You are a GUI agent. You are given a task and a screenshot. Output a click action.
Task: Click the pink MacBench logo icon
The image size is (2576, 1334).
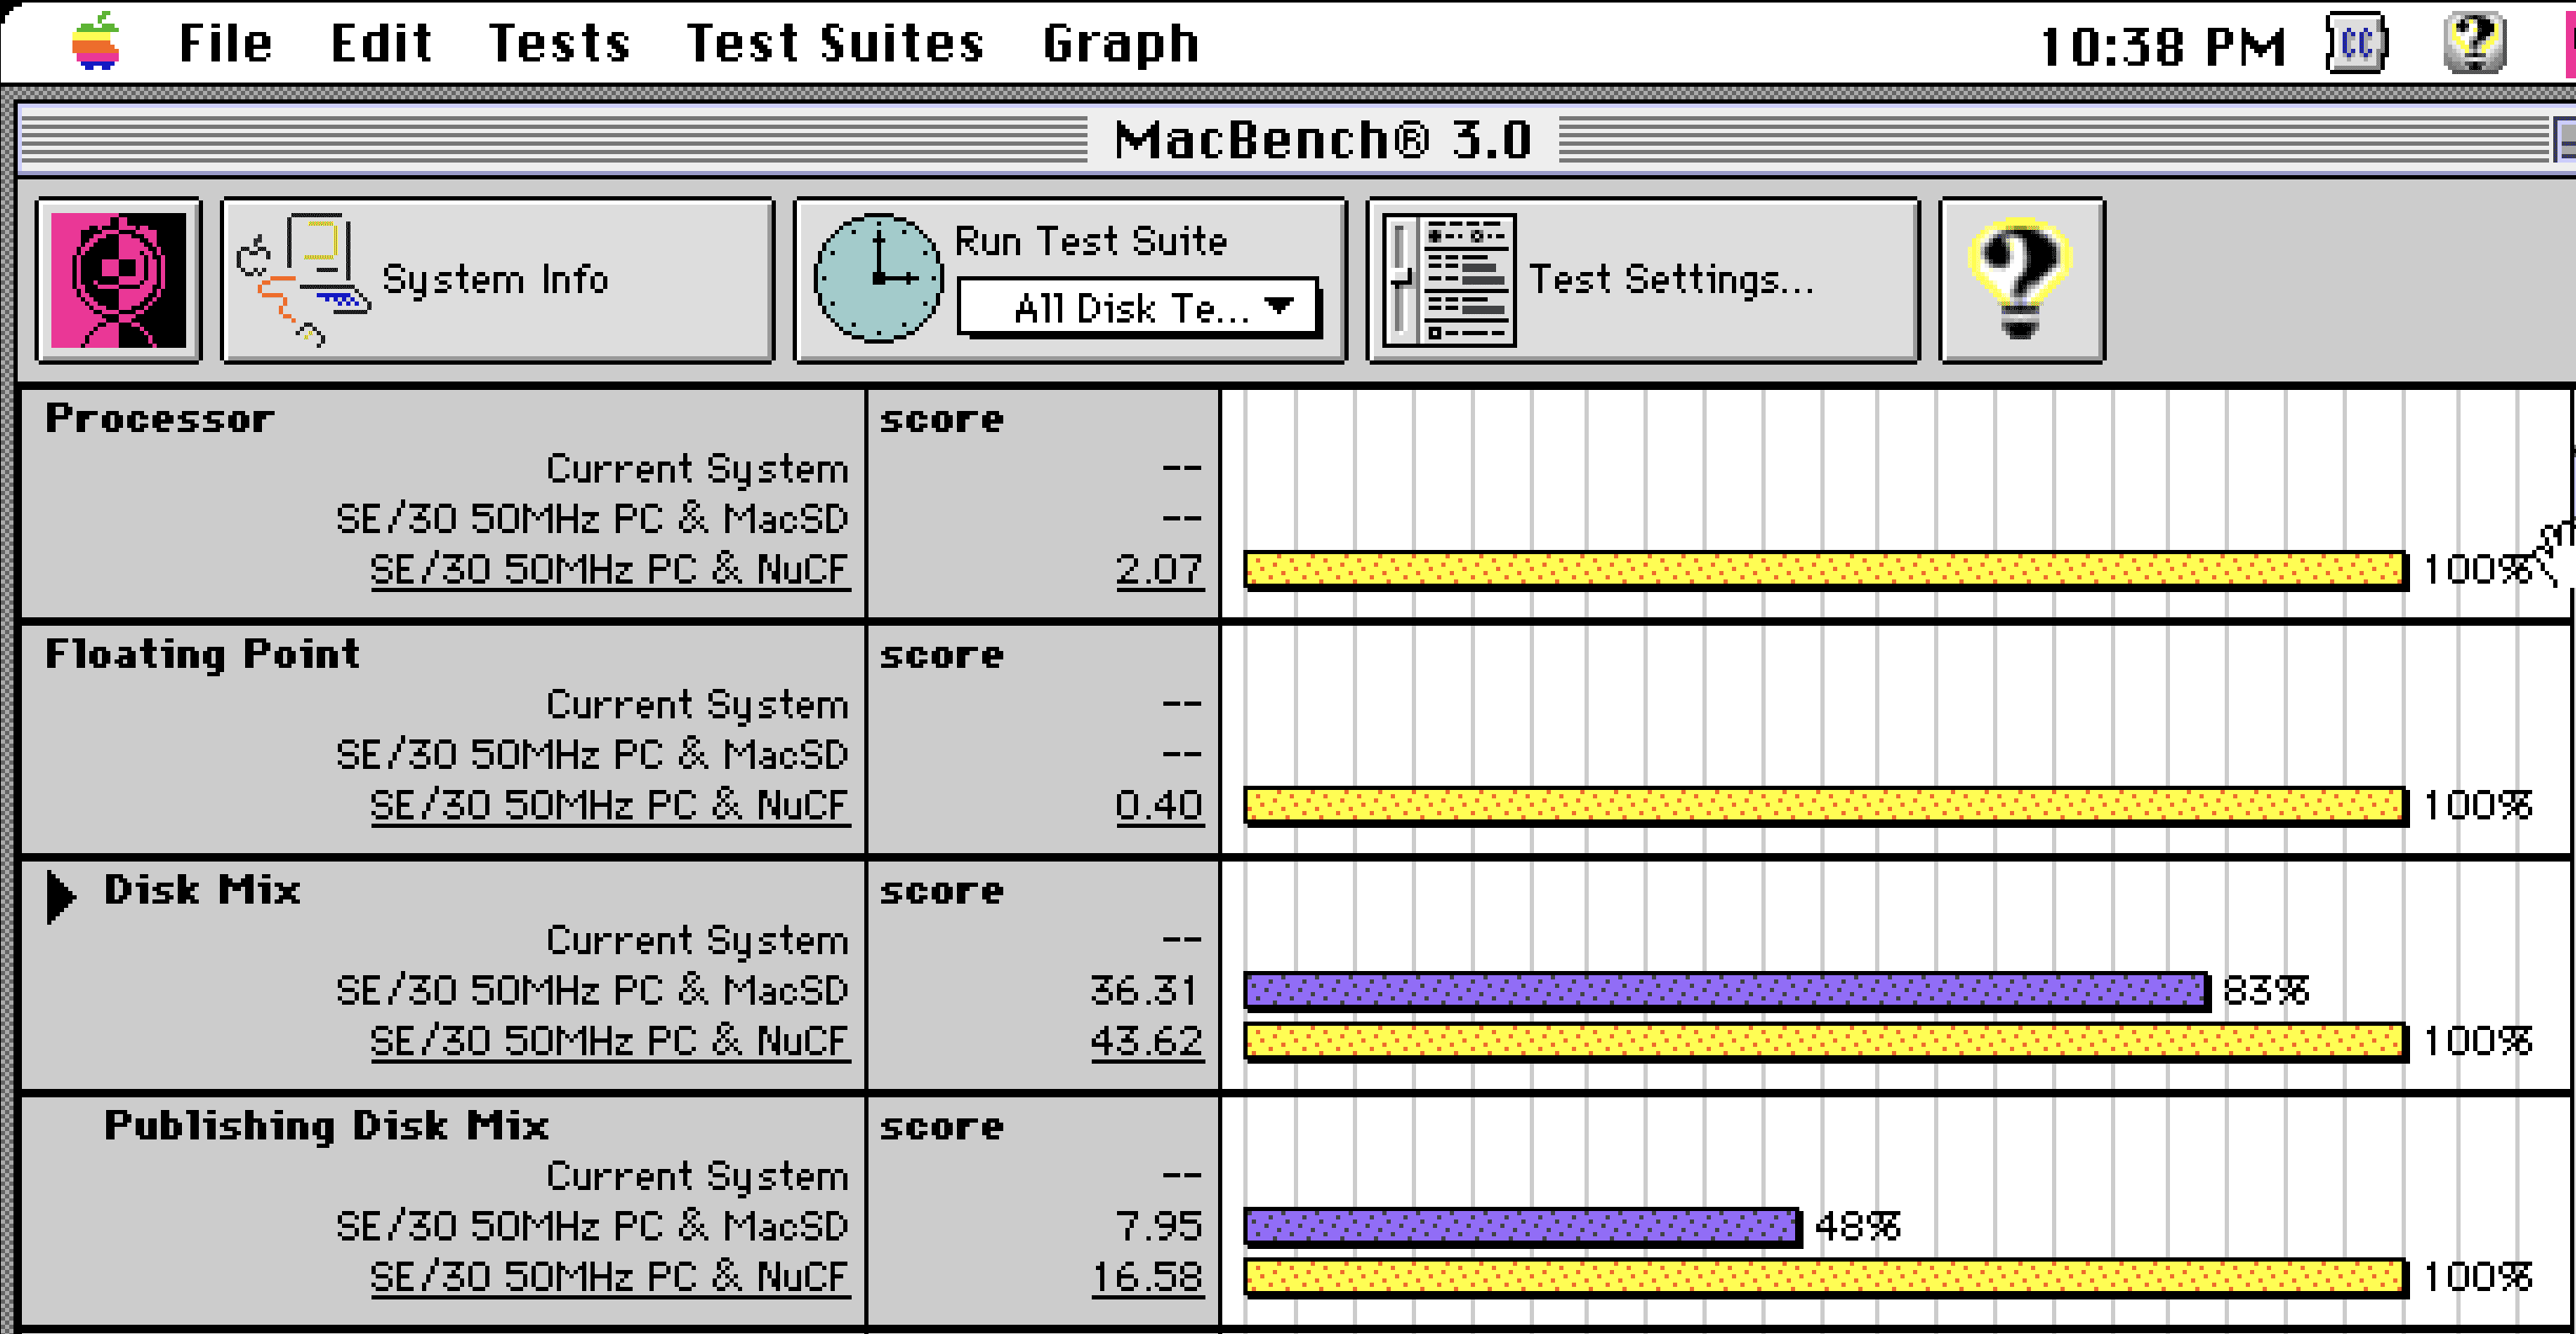tap(118, 280)
